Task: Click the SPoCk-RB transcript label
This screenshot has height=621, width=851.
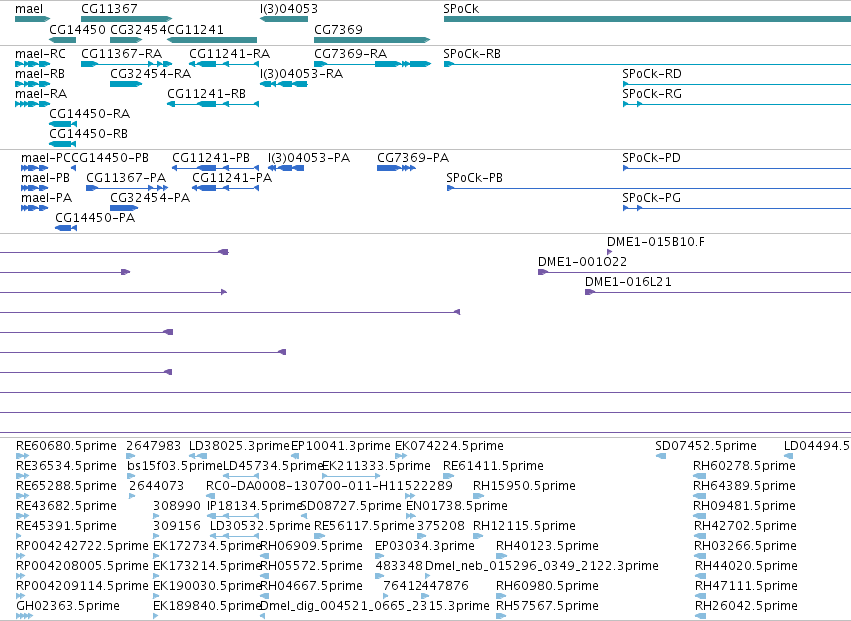Action: point(472,54)
